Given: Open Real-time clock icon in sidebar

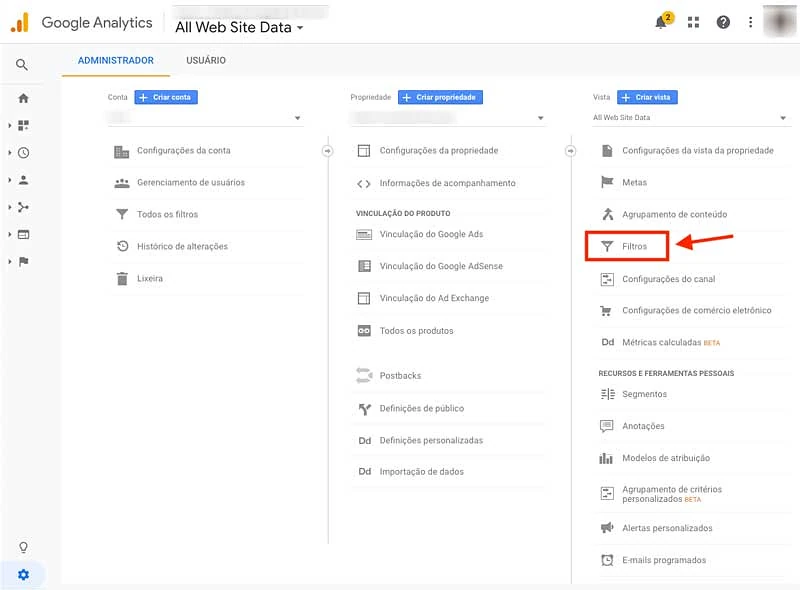Looking at the screenshot, I should (x=23, y=153).
